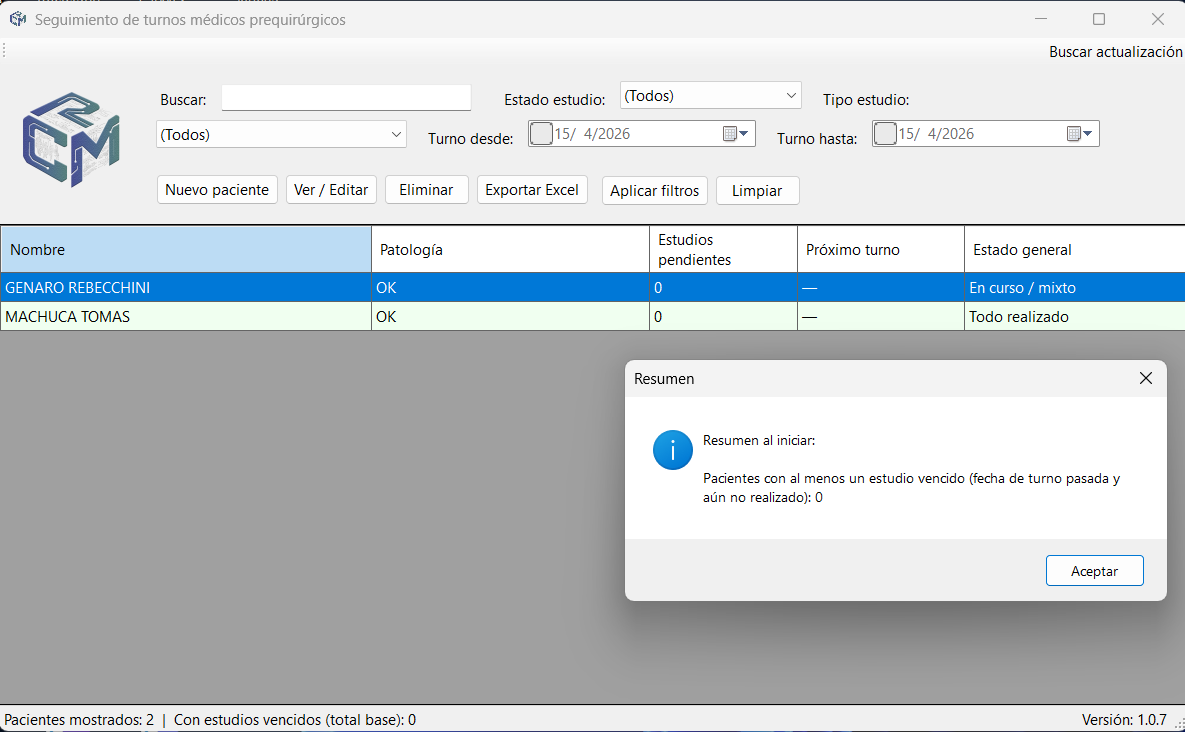
Task: Click the Ver / Editar button
Action: [x=331, y=190]
